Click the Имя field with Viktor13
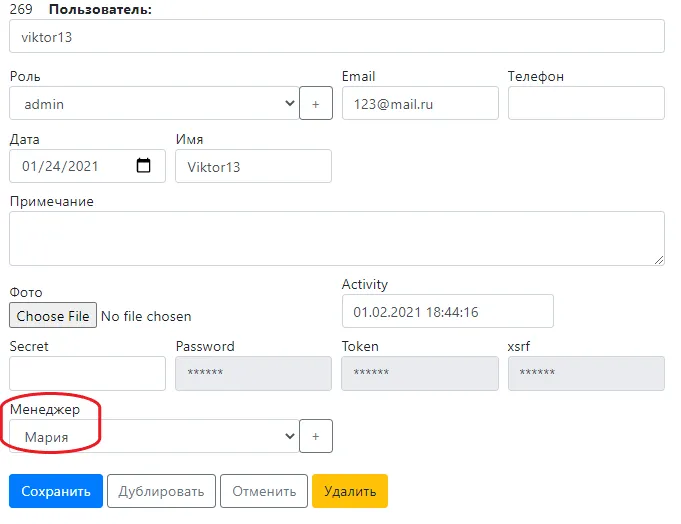This screenshot has height=524, width=681. coord(254,166)
